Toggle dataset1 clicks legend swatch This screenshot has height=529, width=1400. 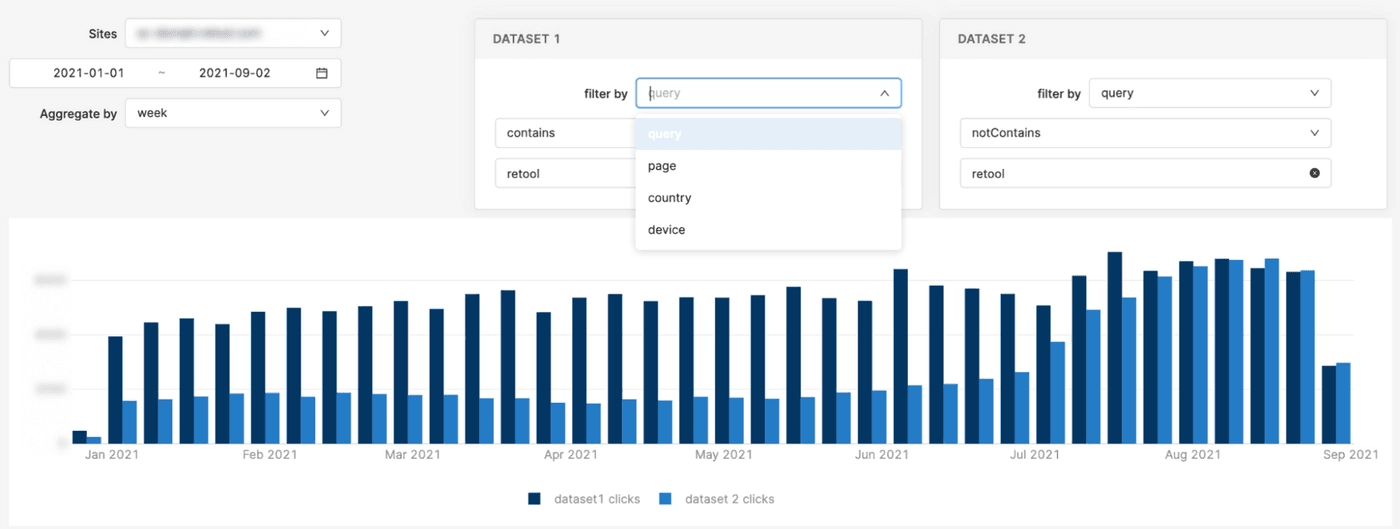tap(535, 499)
